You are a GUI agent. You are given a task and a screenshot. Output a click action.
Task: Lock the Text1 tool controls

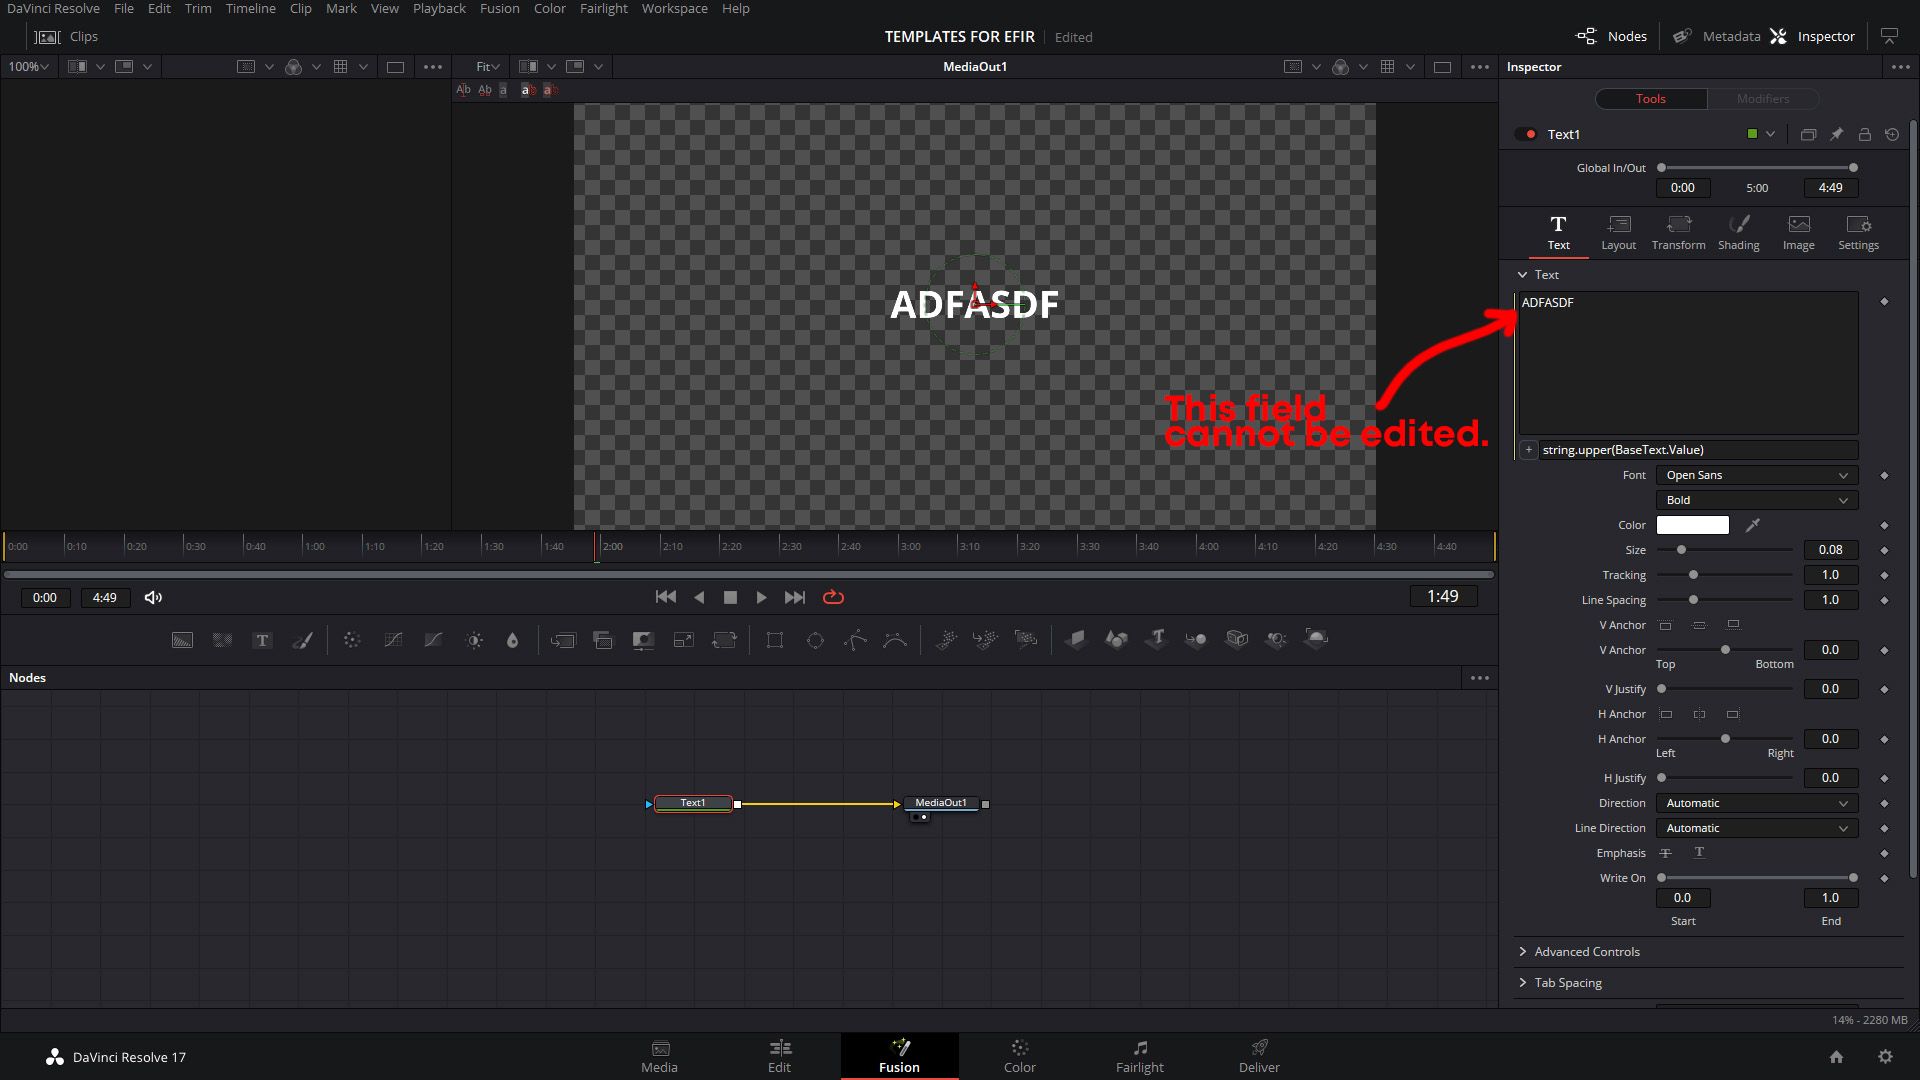pyautogui.click(x=1864, y=134)
